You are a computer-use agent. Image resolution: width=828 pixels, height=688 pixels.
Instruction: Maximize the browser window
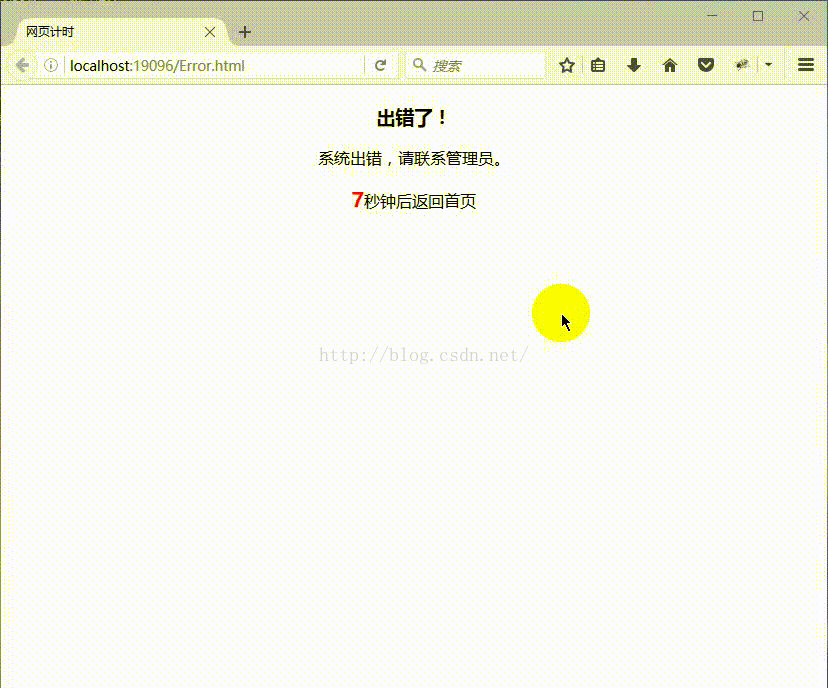pos(758,16)
